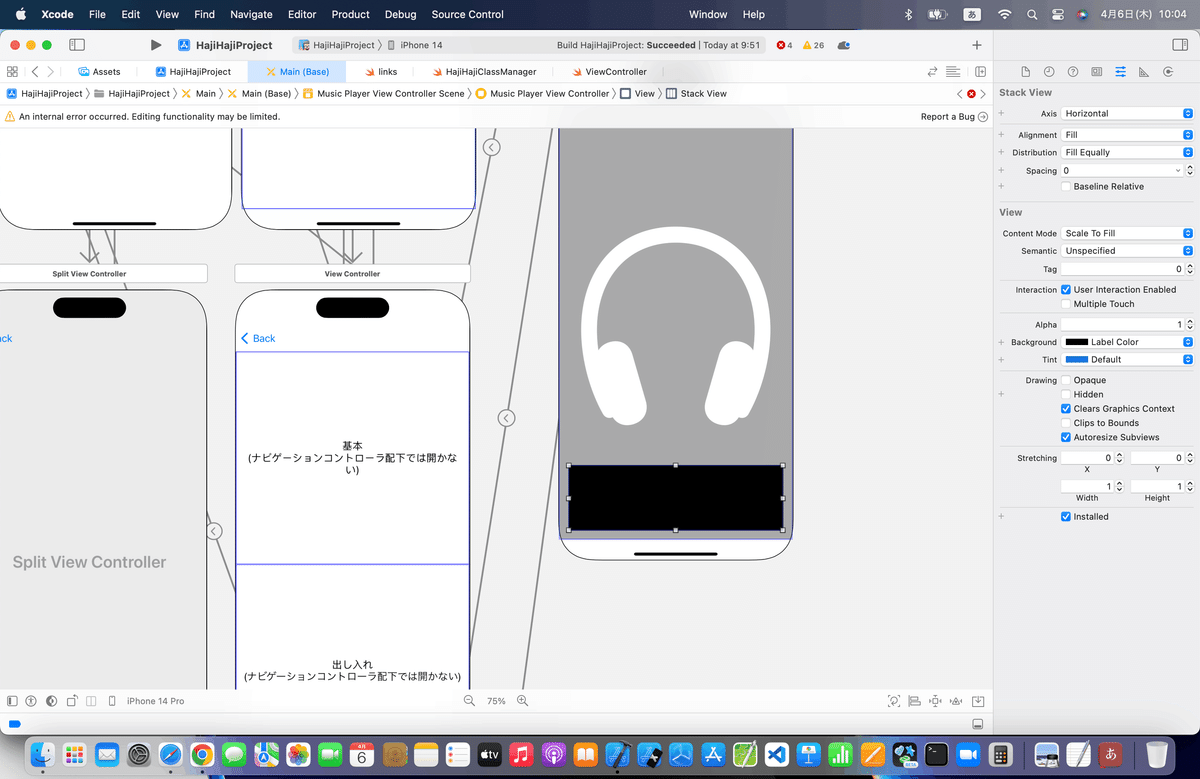Switch to the Assets tab
Screen dimensions: 1200x779
pos(99,72)
